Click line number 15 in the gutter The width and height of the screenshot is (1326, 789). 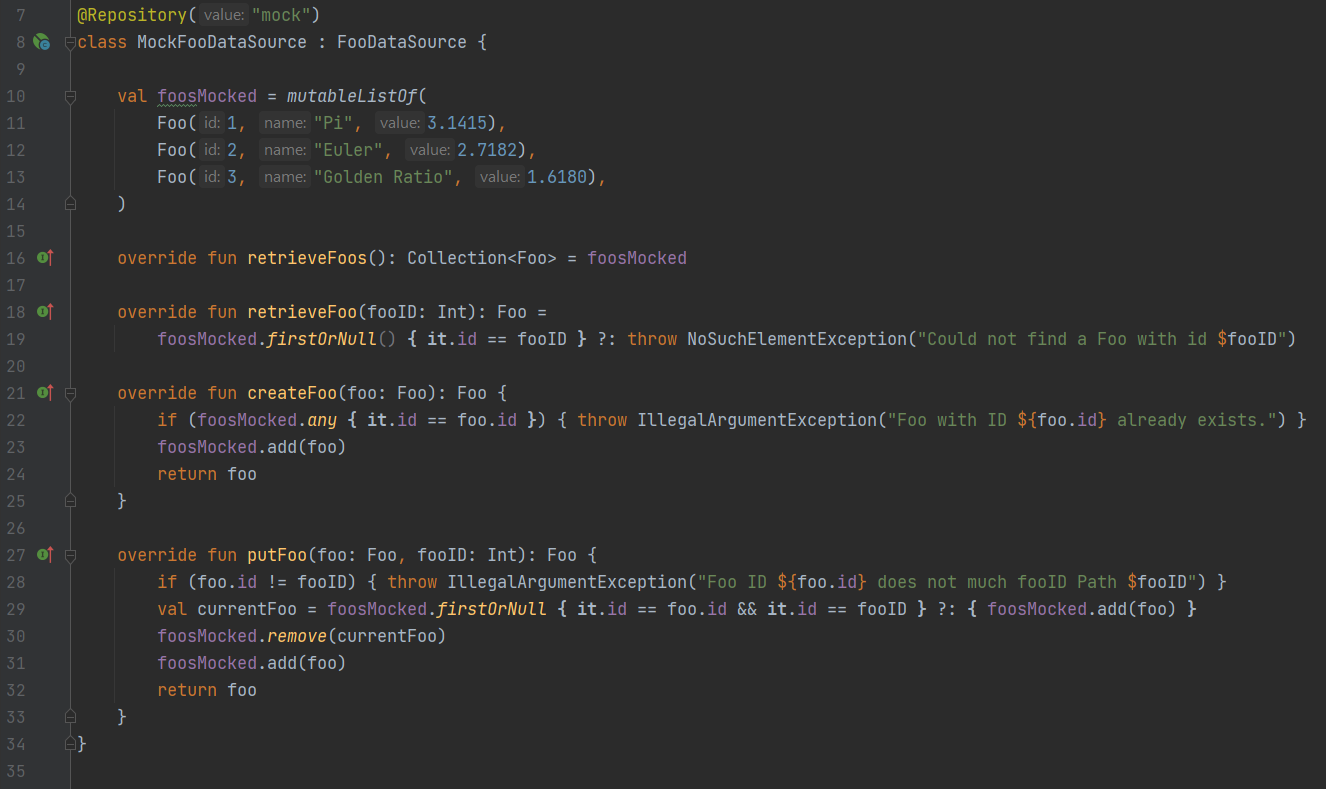point(16,231)
